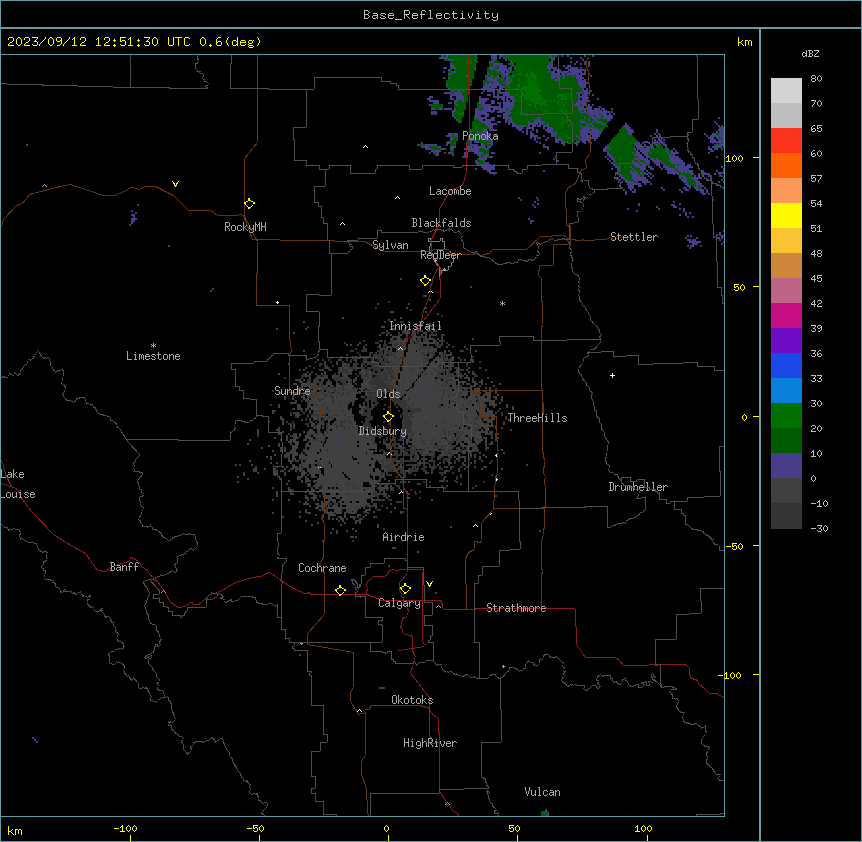
Task: Click the Okotoks label
Action: 412,700
